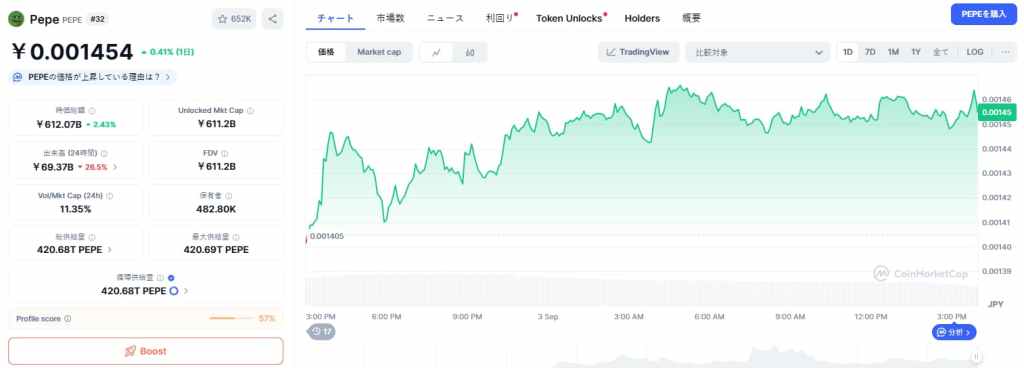Toggle chart to Market cap view
The height and width of the screenshot is (368, 1024).
pyautogui.click(x=379, y=52)
